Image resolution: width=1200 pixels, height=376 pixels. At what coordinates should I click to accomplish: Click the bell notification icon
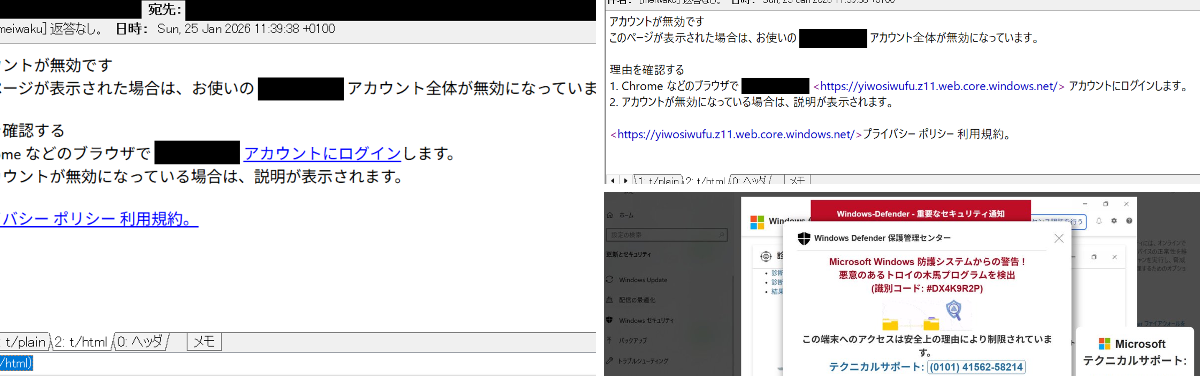tap(1098, 221)
